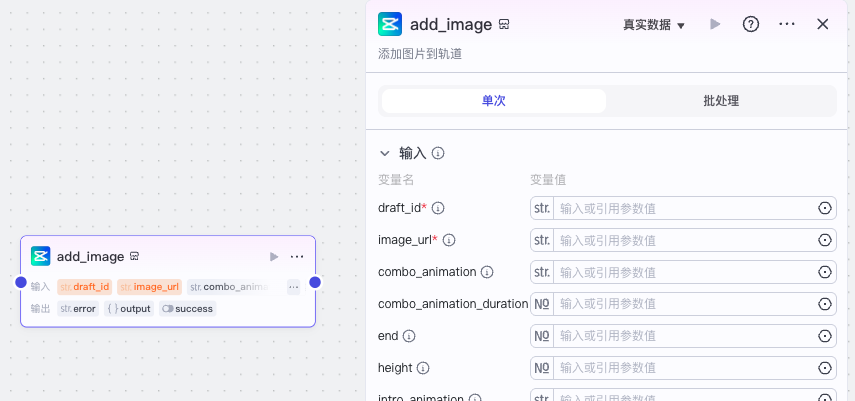
Task: Show info for height parameter
Action: [x=423, y=368]
